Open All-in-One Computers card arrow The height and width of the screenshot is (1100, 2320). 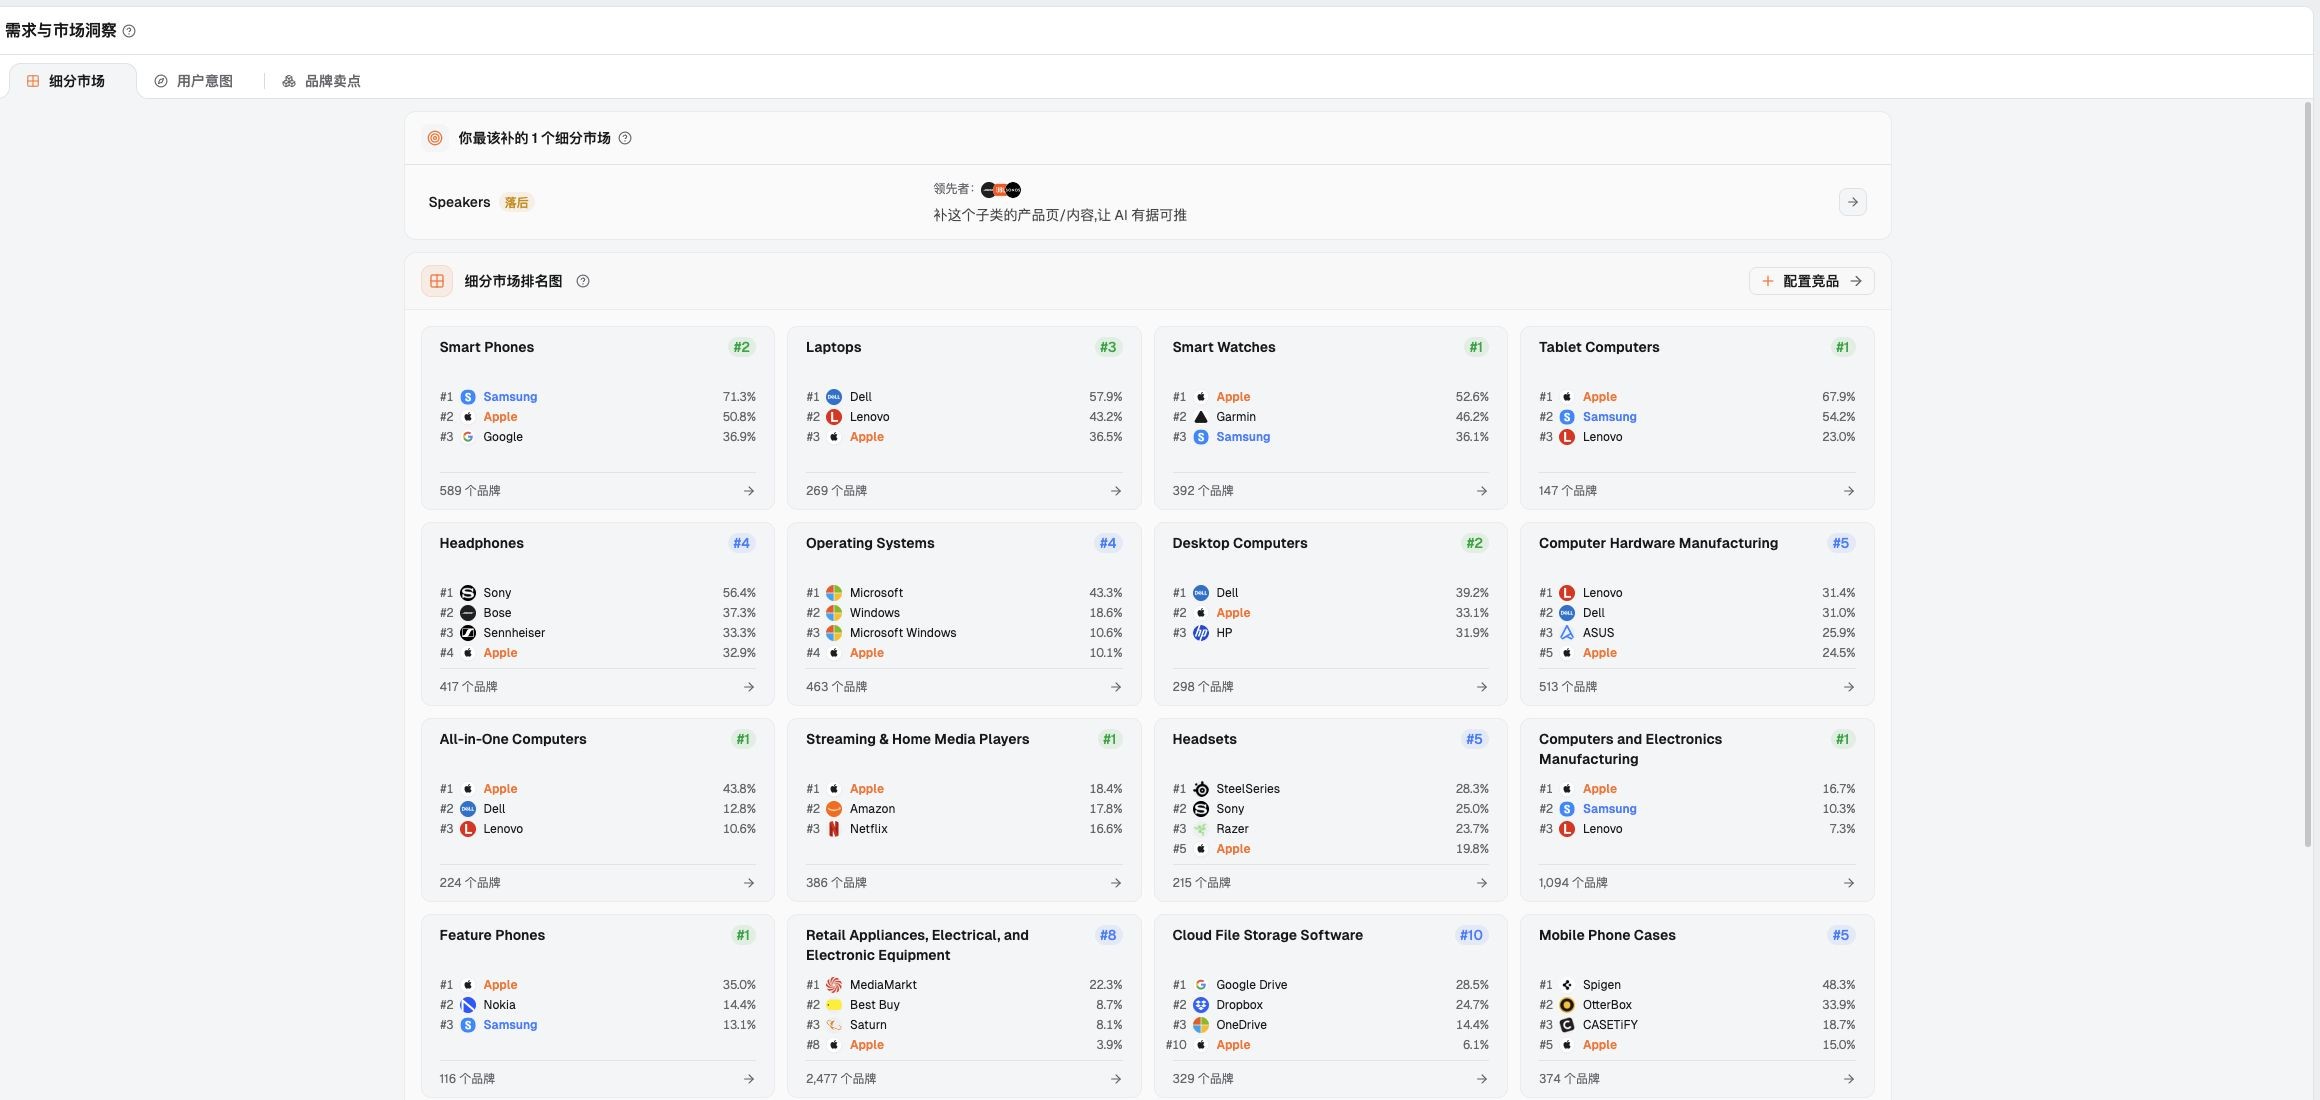[749, 883]
